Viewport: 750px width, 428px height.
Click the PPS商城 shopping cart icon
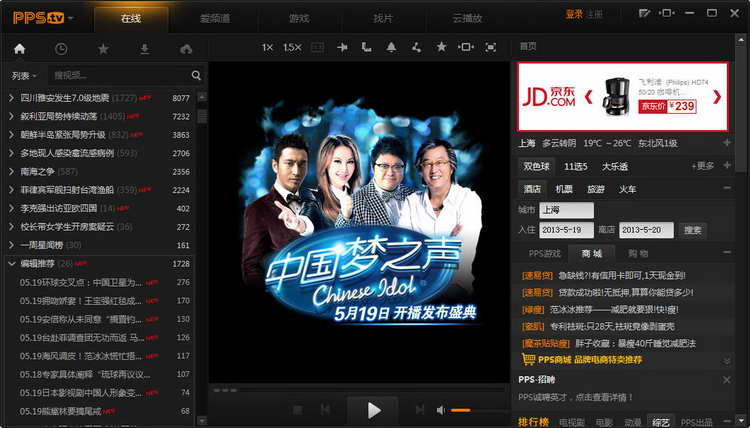(528, 359)
